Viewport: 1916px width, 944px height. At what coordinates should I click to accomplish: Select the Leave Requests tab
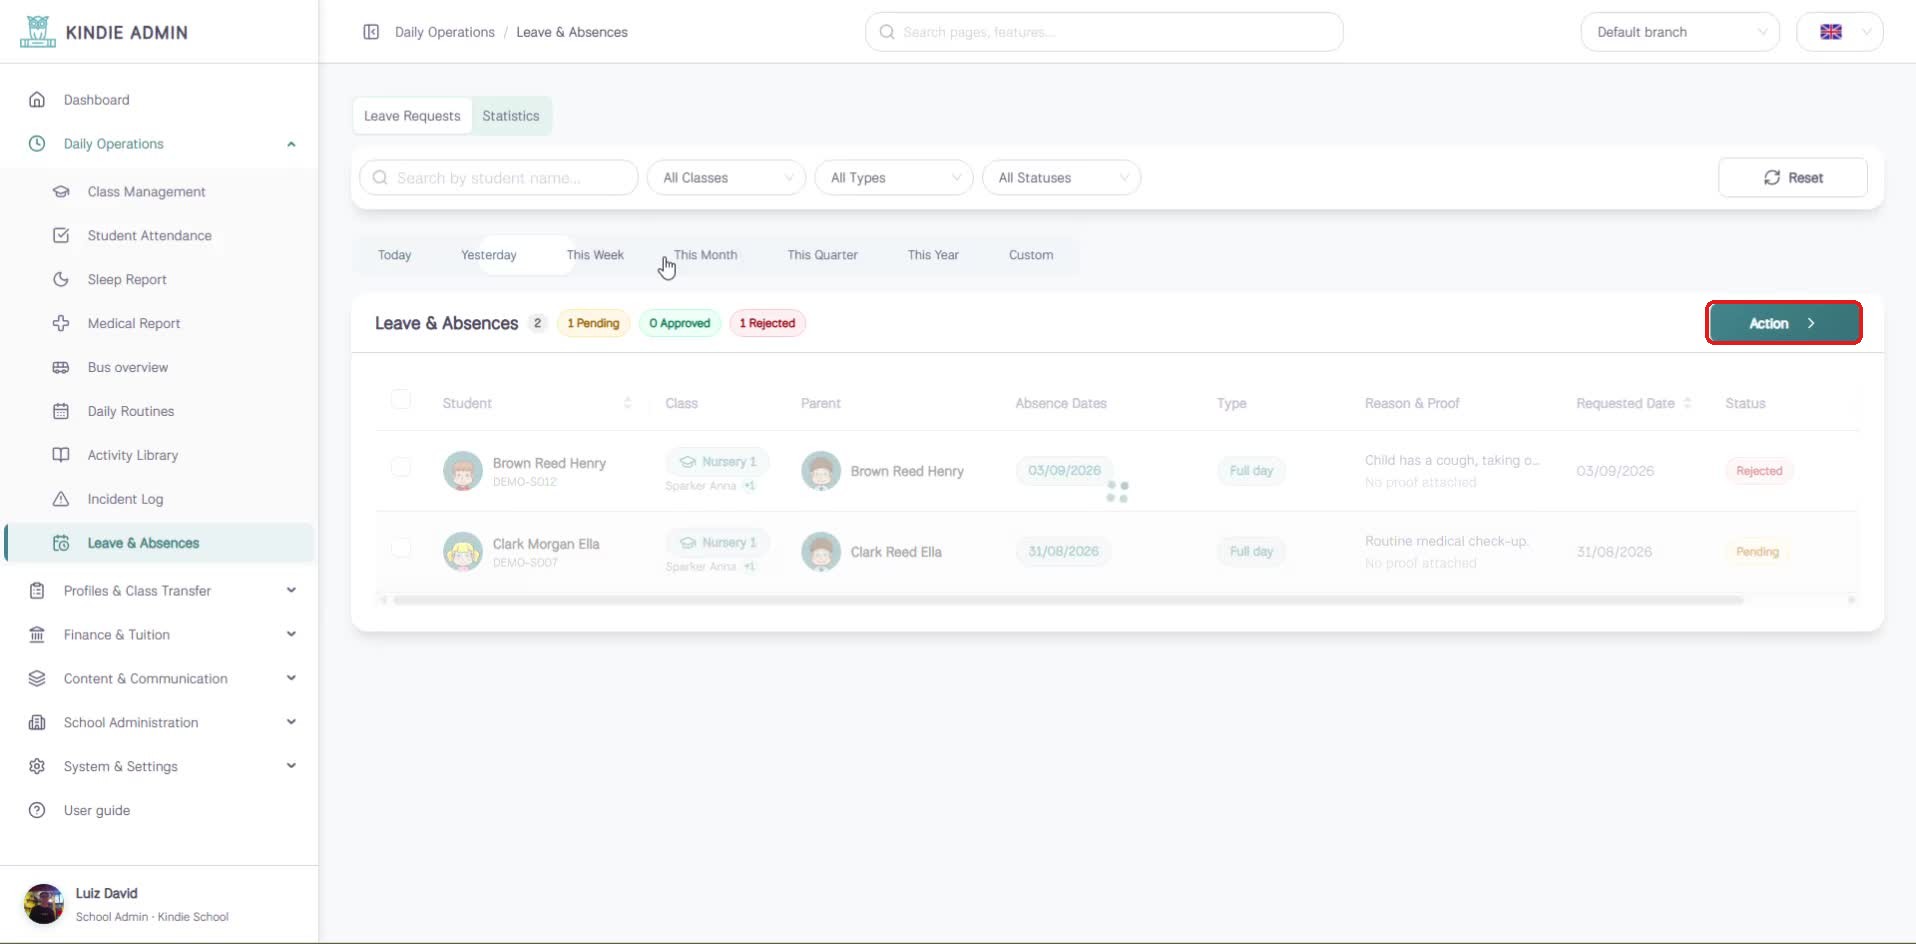(412, 116)
